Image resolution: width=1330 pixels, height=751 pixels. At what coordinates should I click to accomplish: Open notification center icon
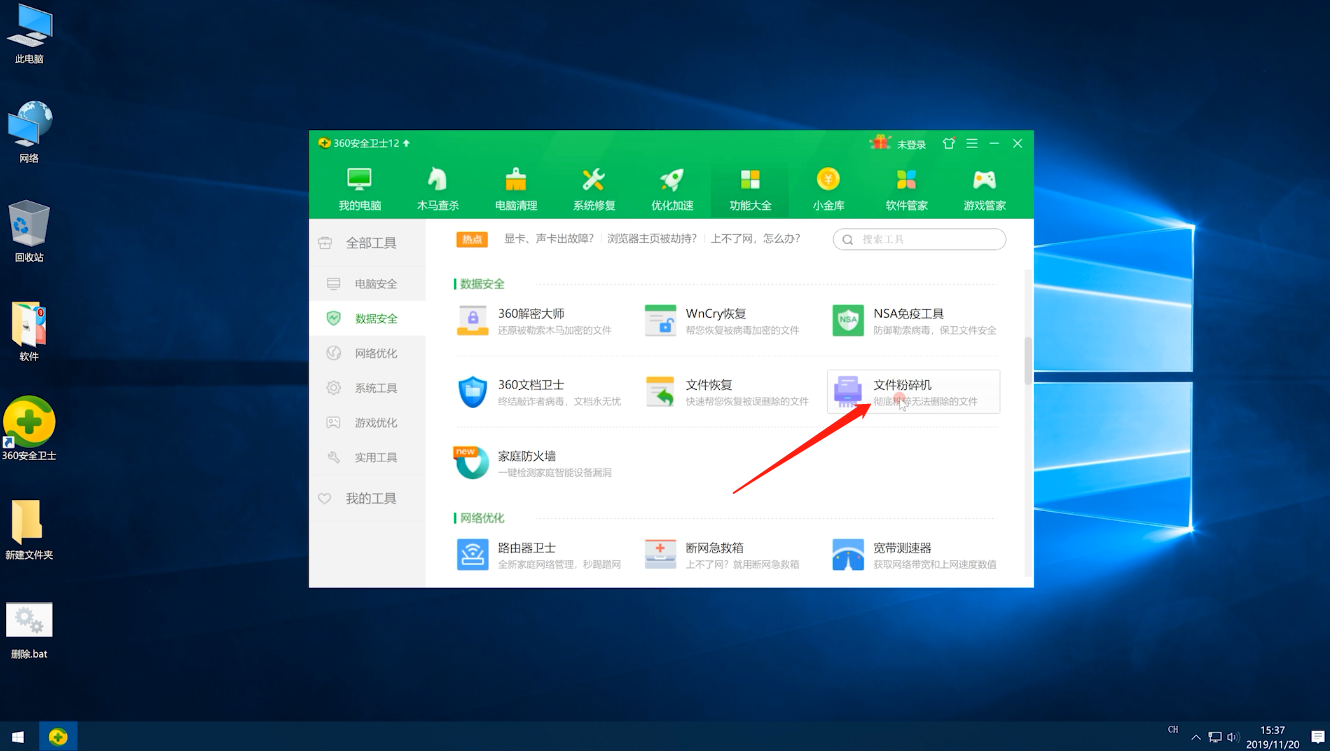[x=1318, y=737]
